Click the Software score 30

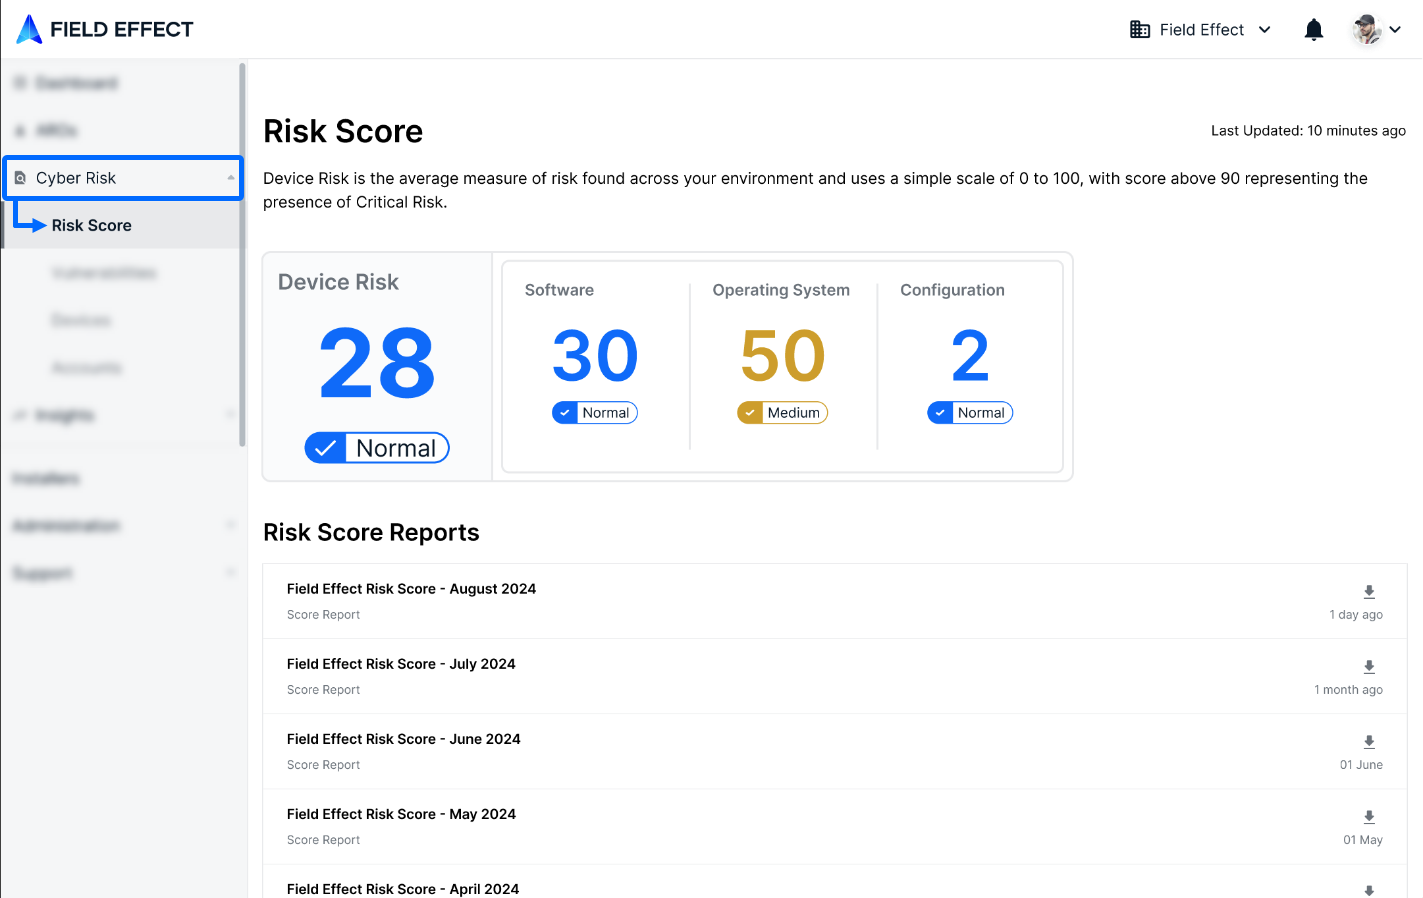coord(595,356)
